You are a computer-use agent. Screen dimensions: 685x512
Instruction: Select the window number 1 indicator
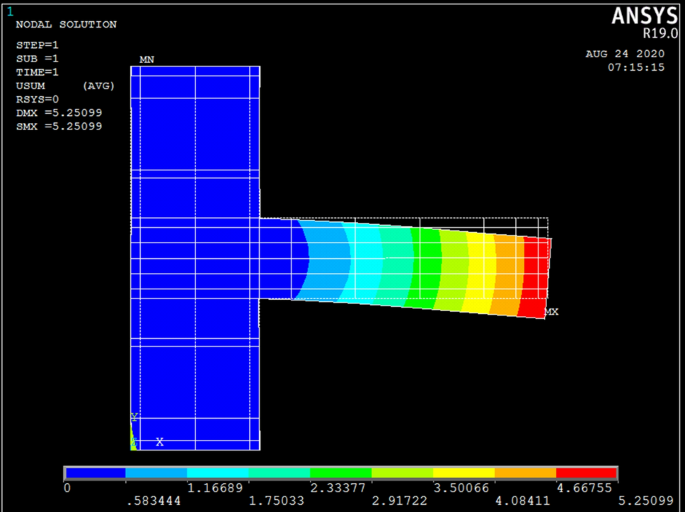pyautogui.click(x=10, y=12)
